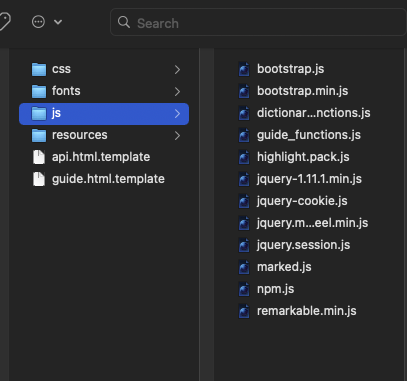The image size is (407, 381).
Task: Click the tag icon in toolbar
Action: tap(5, 21)
